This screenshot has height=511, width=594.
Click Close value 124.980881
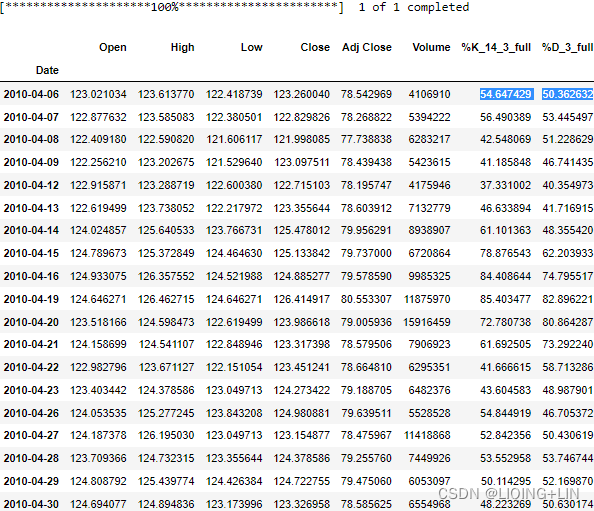302,413
